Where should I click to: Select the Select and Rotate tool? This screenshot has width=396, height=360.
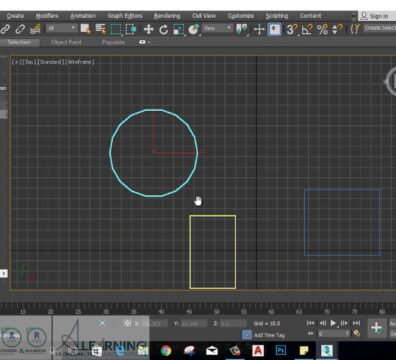point(163,29)
